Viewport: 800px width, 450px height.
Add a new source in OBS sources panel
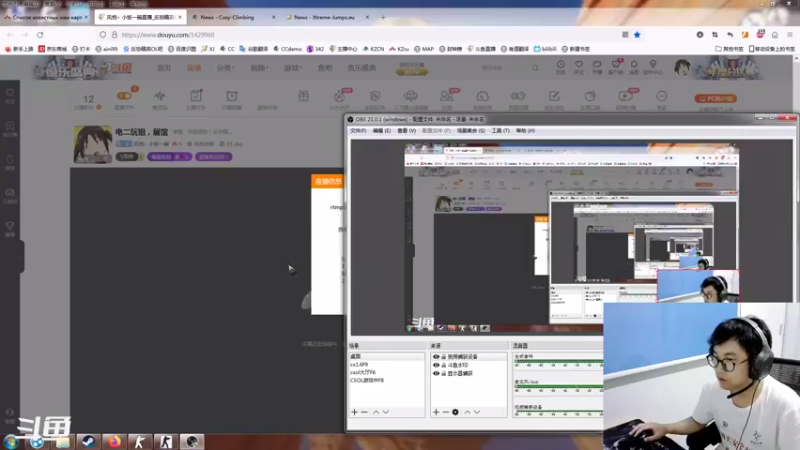[436, 412]
